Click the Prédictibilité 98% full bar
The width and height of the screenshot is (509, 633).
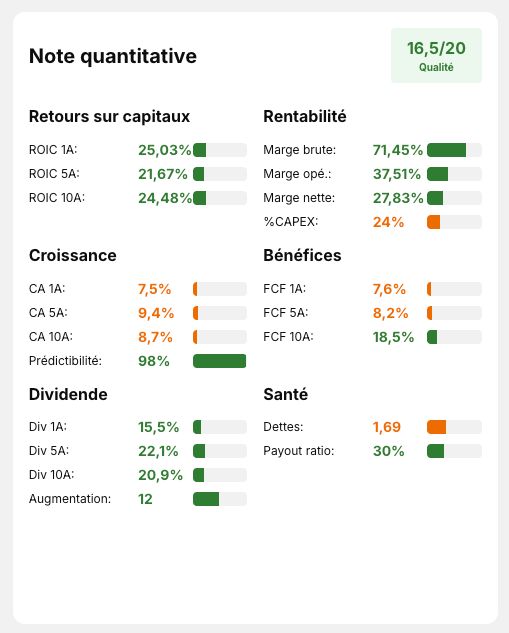220,361
